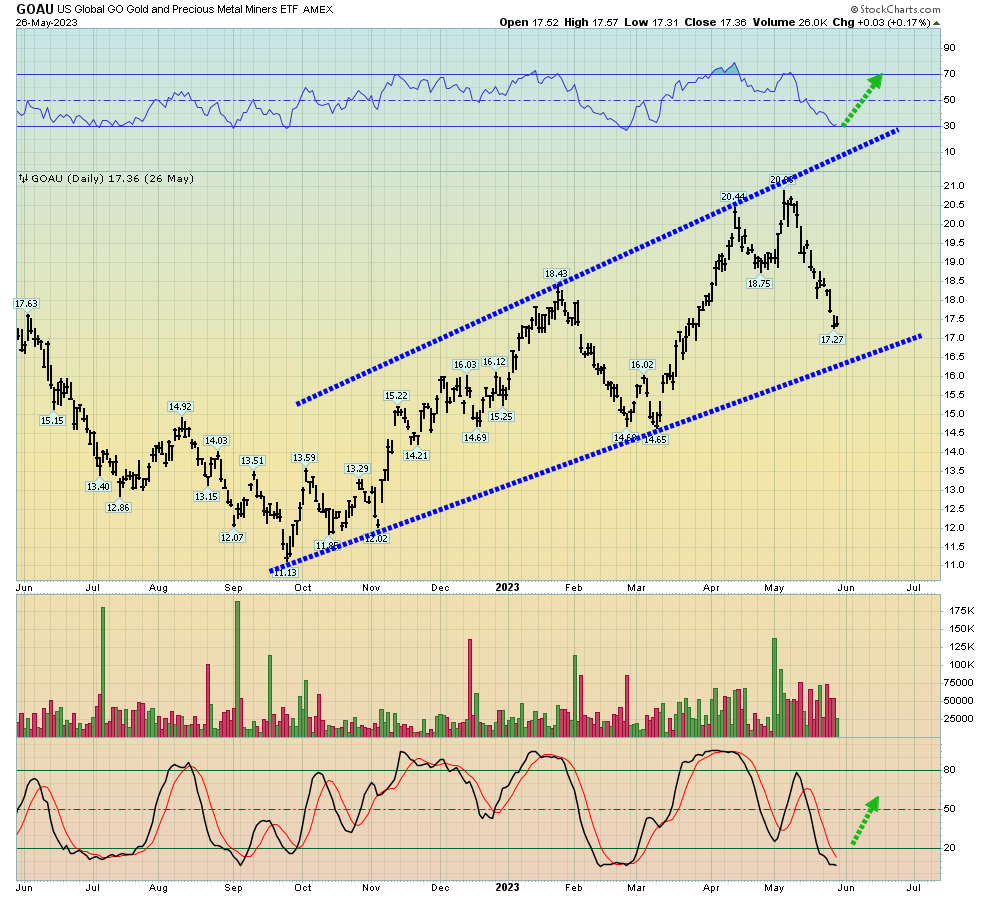The image size is (990, 897).
Task: Click the 20 mark on the stochastic axis
Action: (949, 848)
